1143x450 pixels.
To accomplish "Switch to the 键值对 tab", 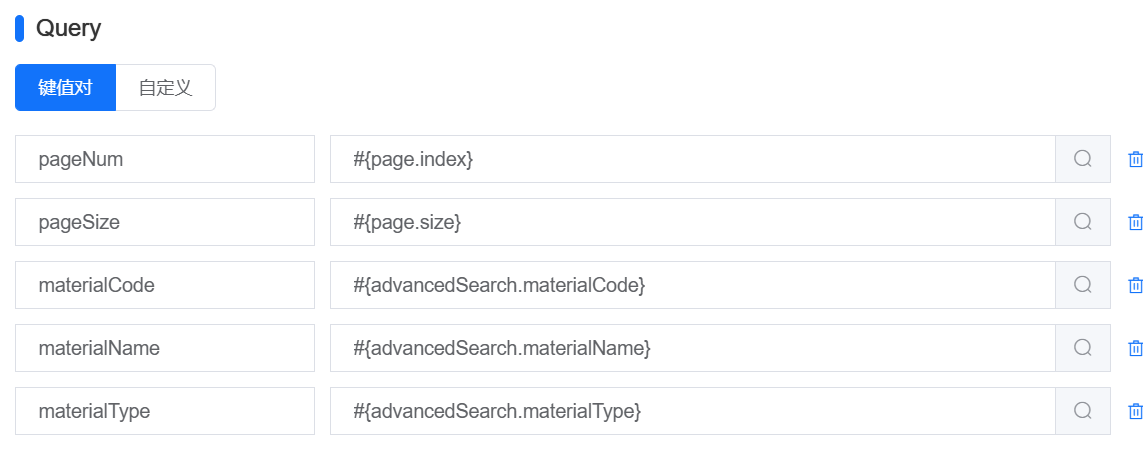I will click(x=66, y=87).
